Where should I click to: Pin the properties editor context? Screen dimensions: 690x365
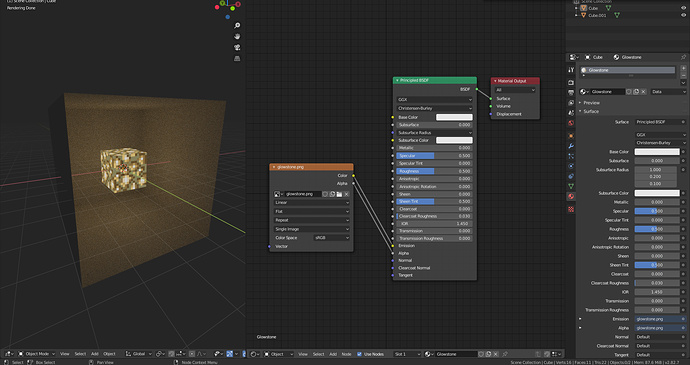point(683,57)
